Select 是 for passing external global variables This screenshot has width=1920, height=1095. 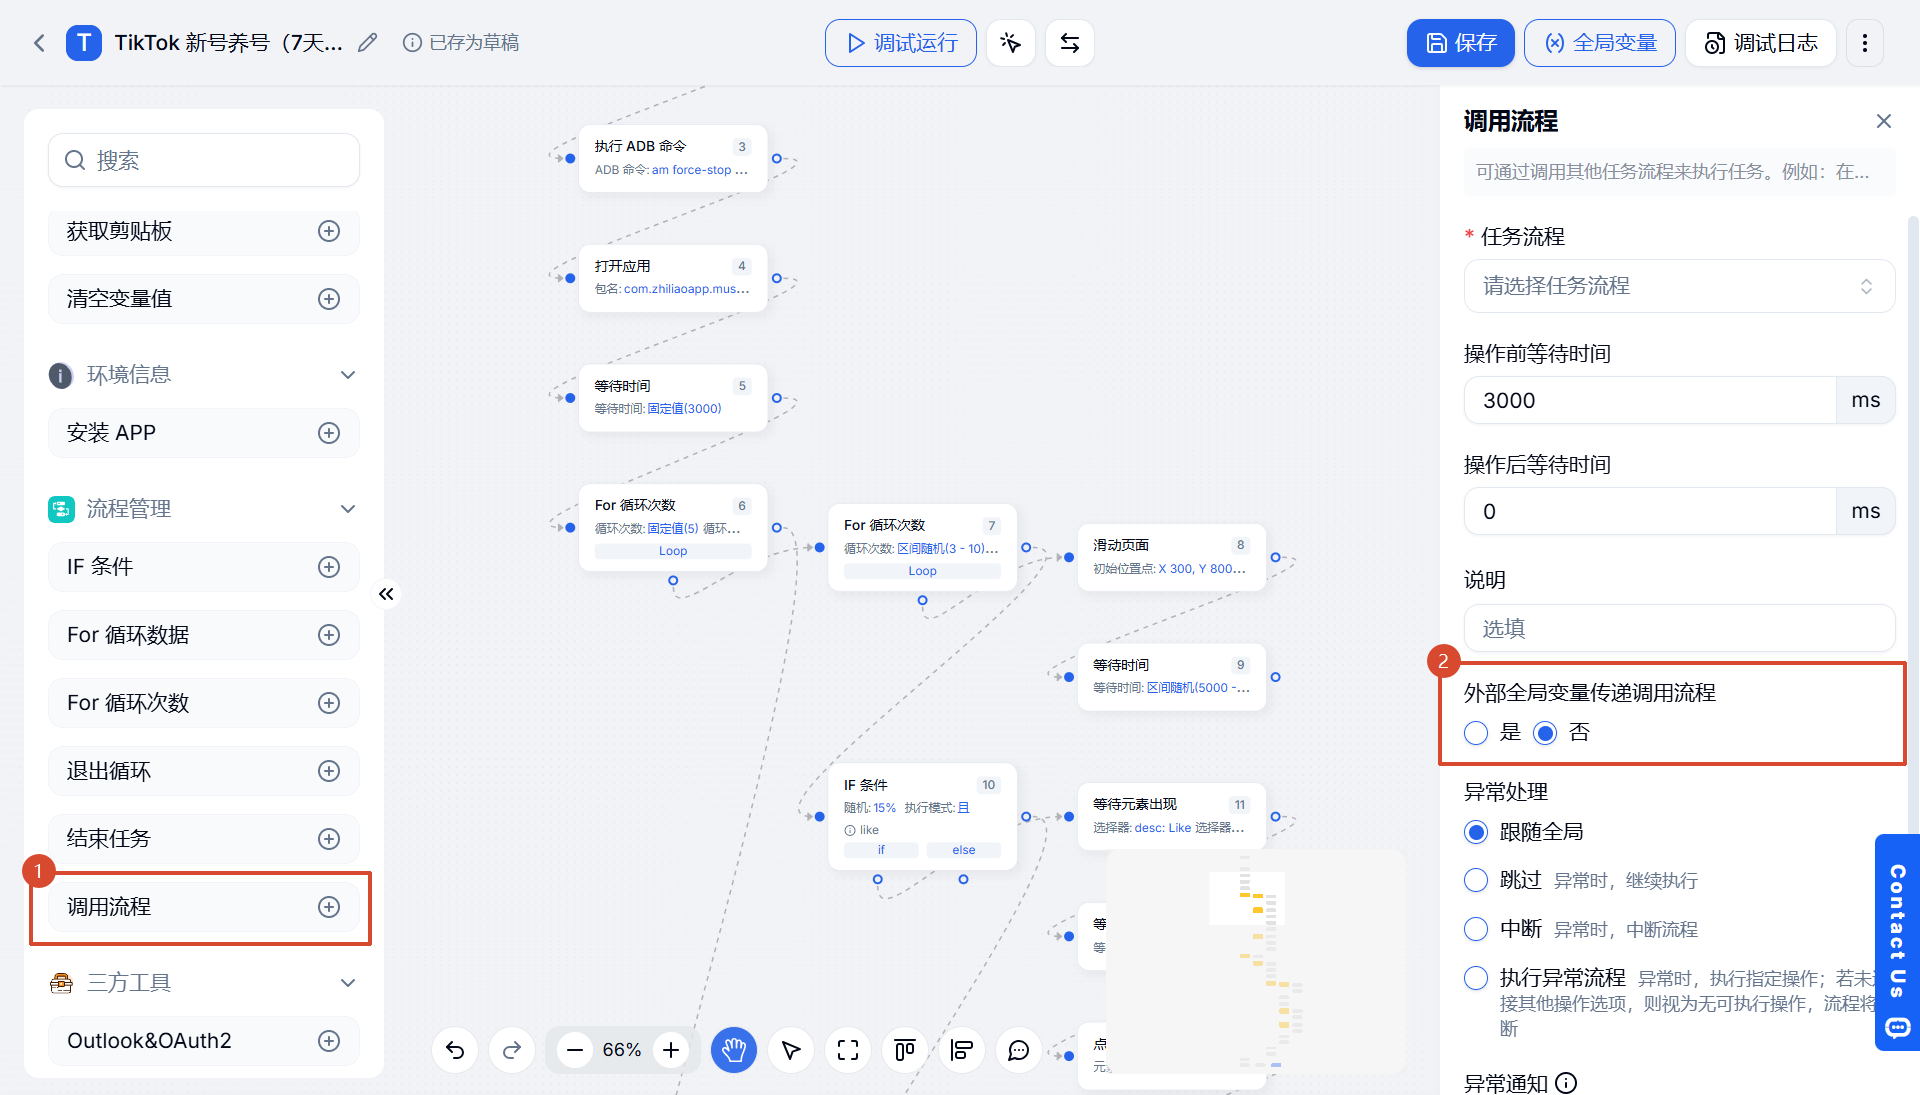click(x=1476, y=733)
